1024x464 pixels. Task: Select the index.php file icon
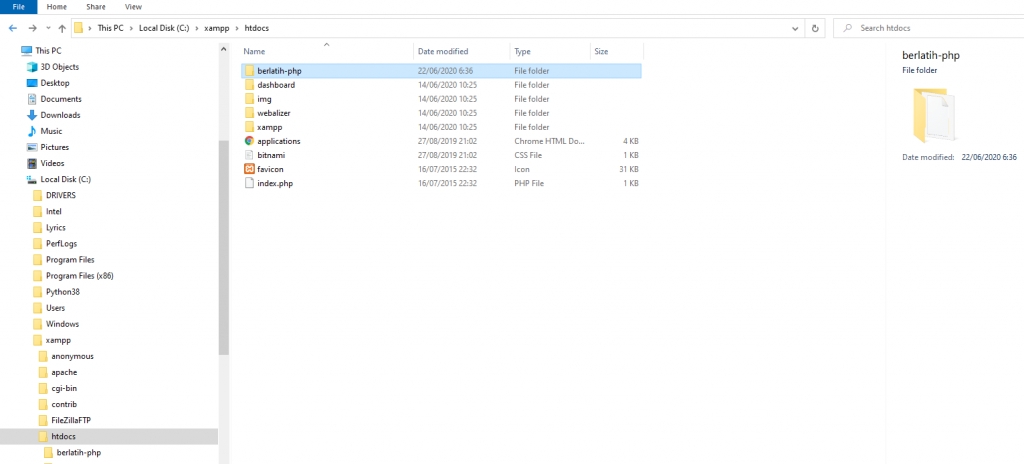pos(250,183)
